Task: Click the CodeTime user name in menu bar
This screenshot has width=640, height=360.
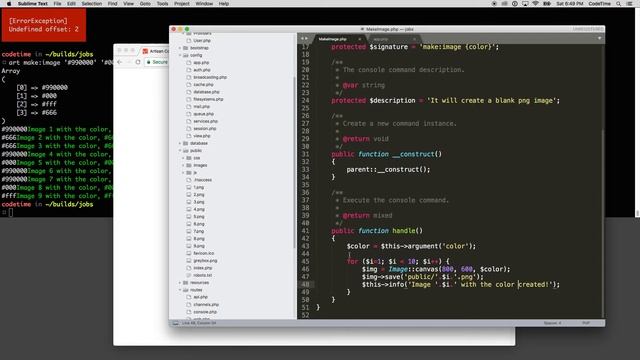Action: click(600, 4)
